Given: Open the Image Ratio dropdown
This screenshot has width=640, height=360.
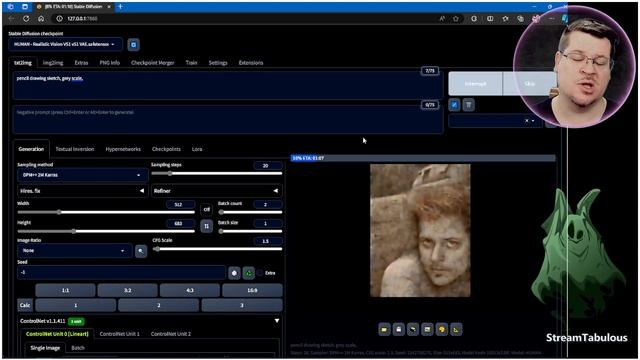Looking at the screenshot, I should point(75,251).
